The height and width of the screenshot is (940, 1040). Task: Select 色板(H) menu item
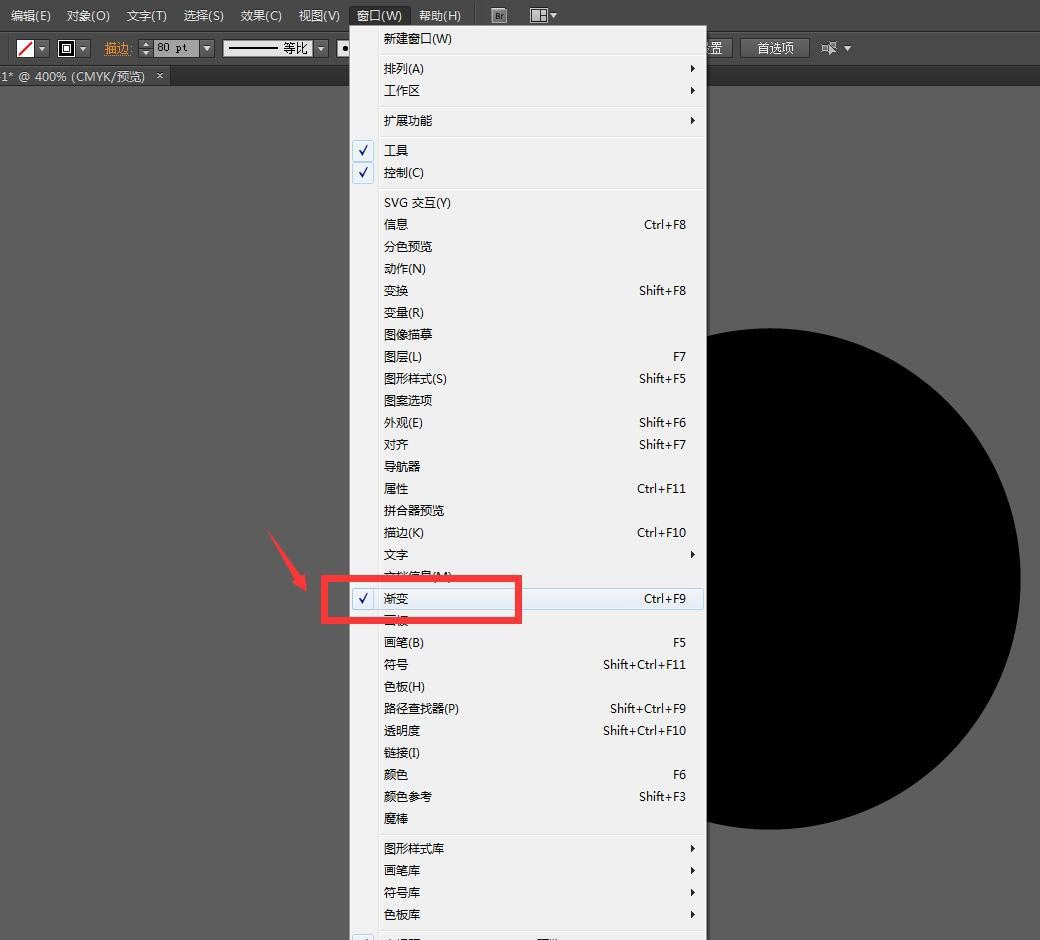coord(527,687)
